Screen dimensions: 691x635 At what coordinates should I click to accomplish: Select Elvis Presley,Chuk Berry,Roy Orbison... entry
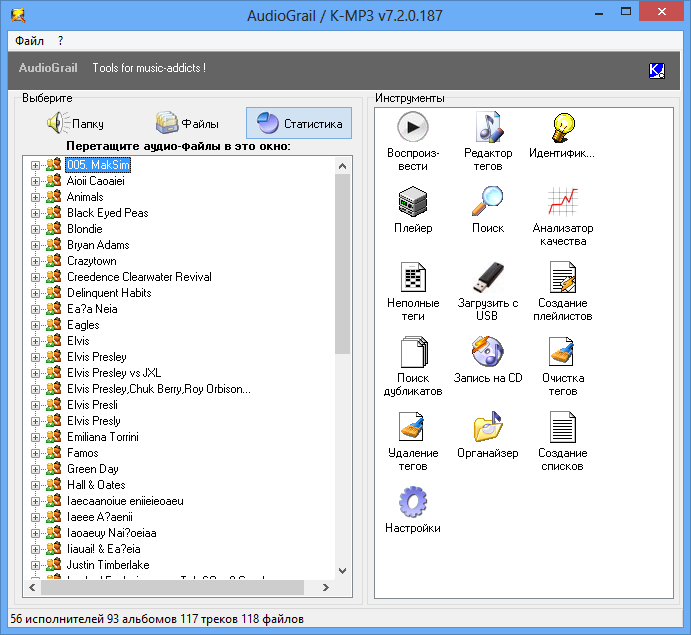click(x=159, y=389)
